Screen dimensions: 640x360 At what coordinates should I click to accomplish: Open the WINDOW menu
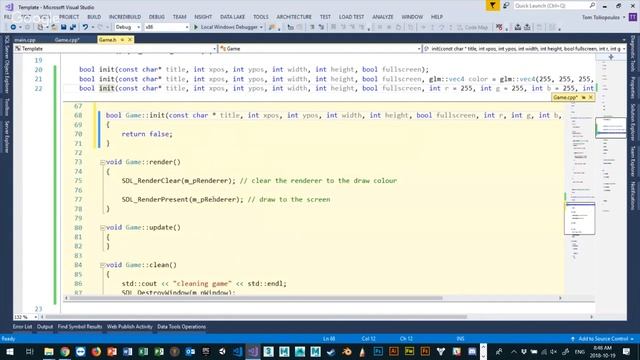(x=412, y=17)
